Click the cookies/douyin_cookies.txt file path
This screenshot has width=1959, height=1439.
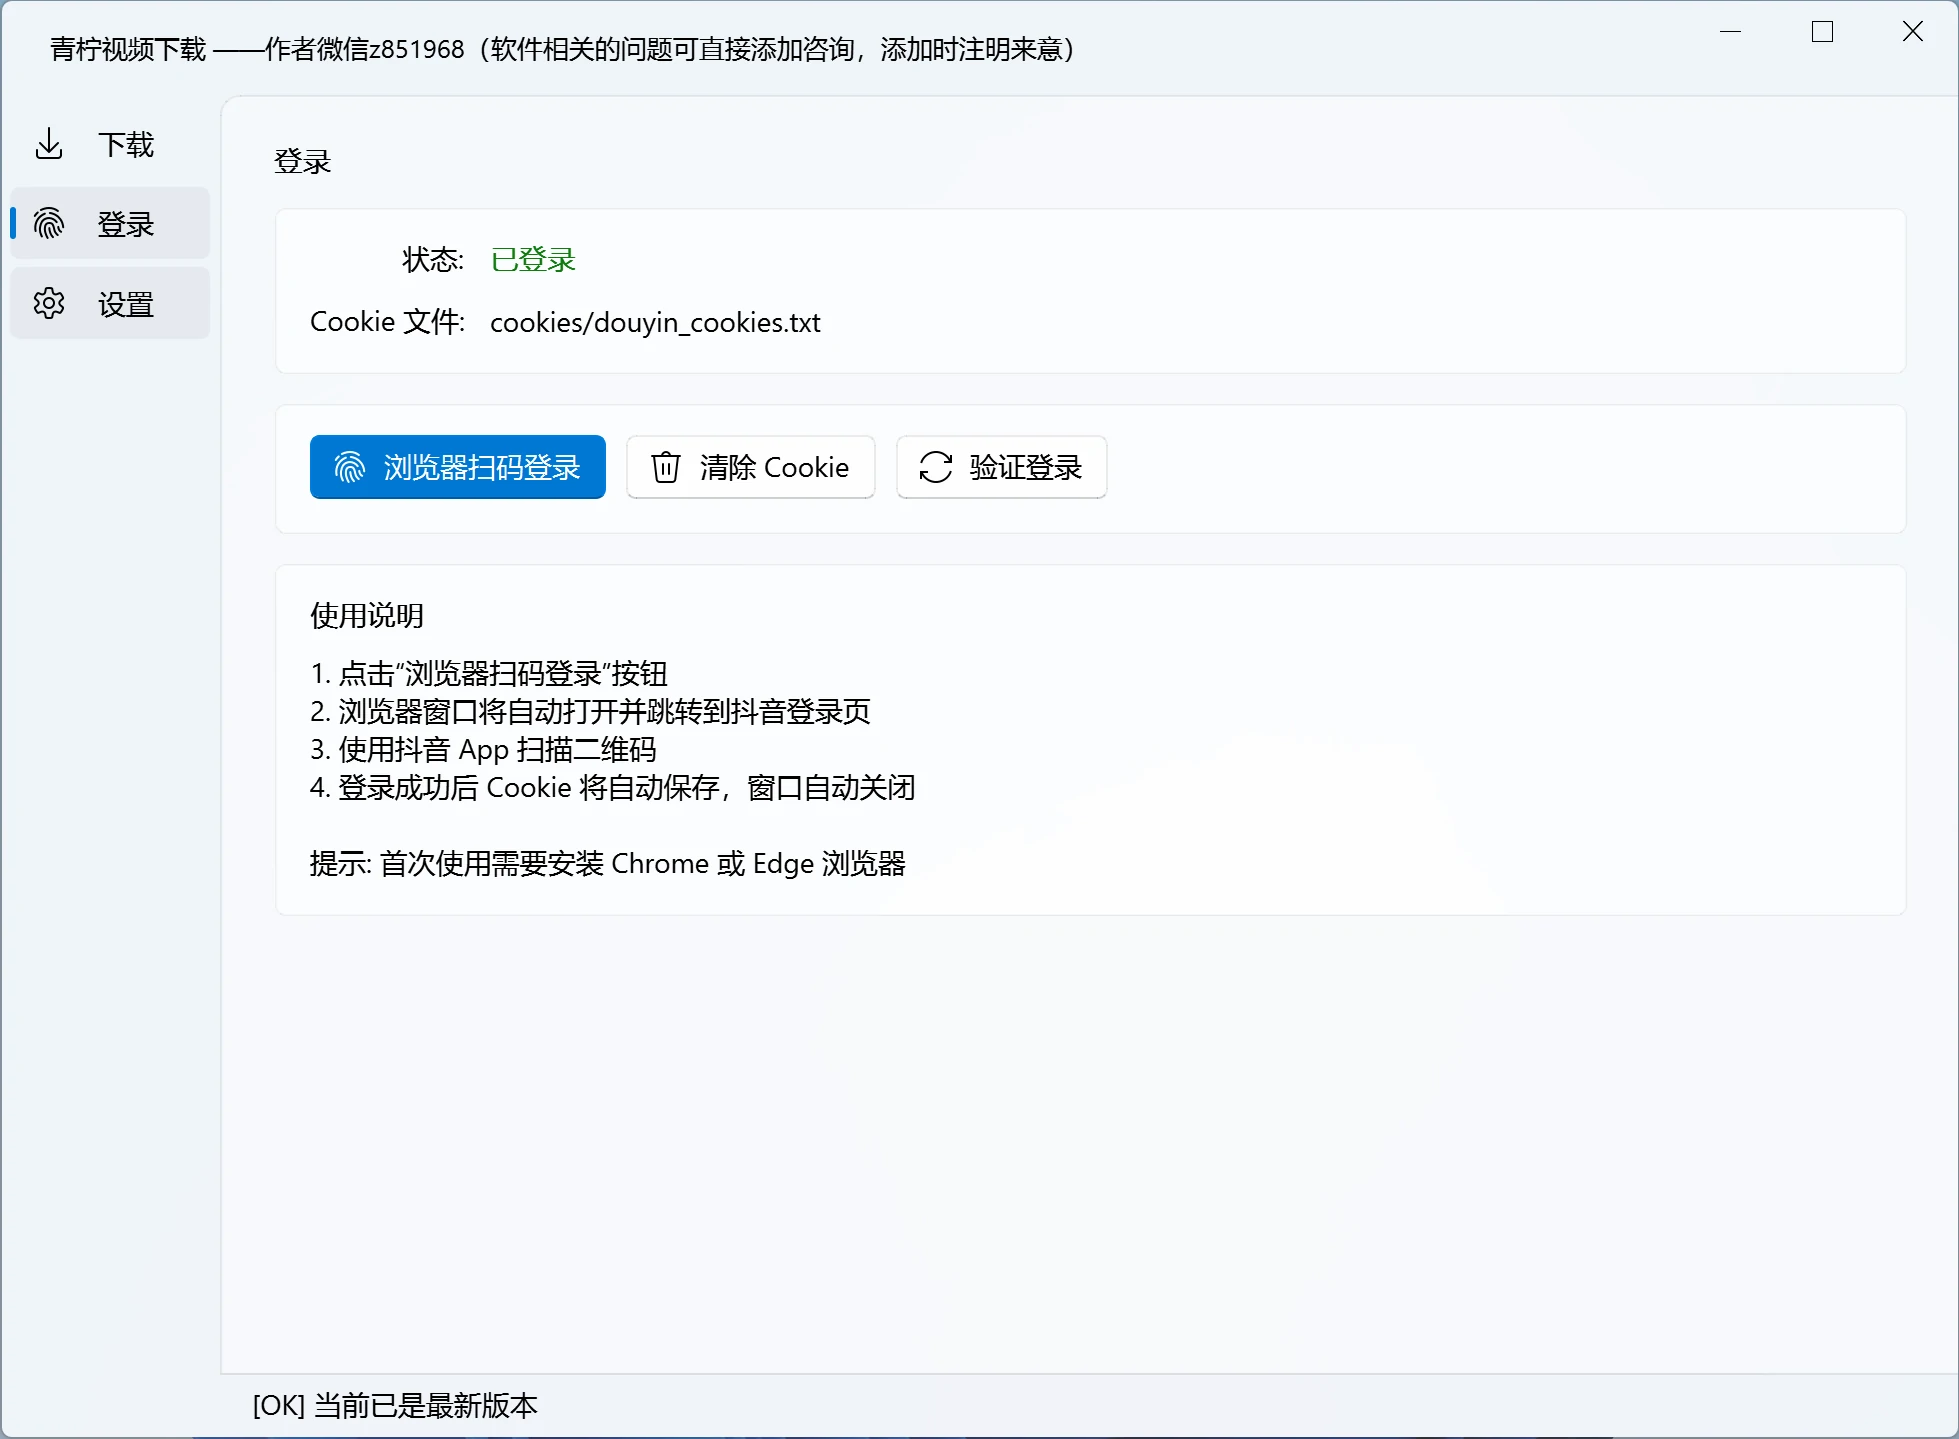coord(655,322)
